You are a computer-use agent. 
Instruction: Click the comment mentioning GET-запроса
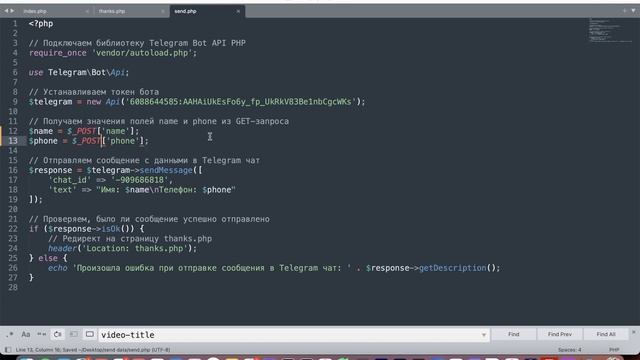click(x=159, y=121)
